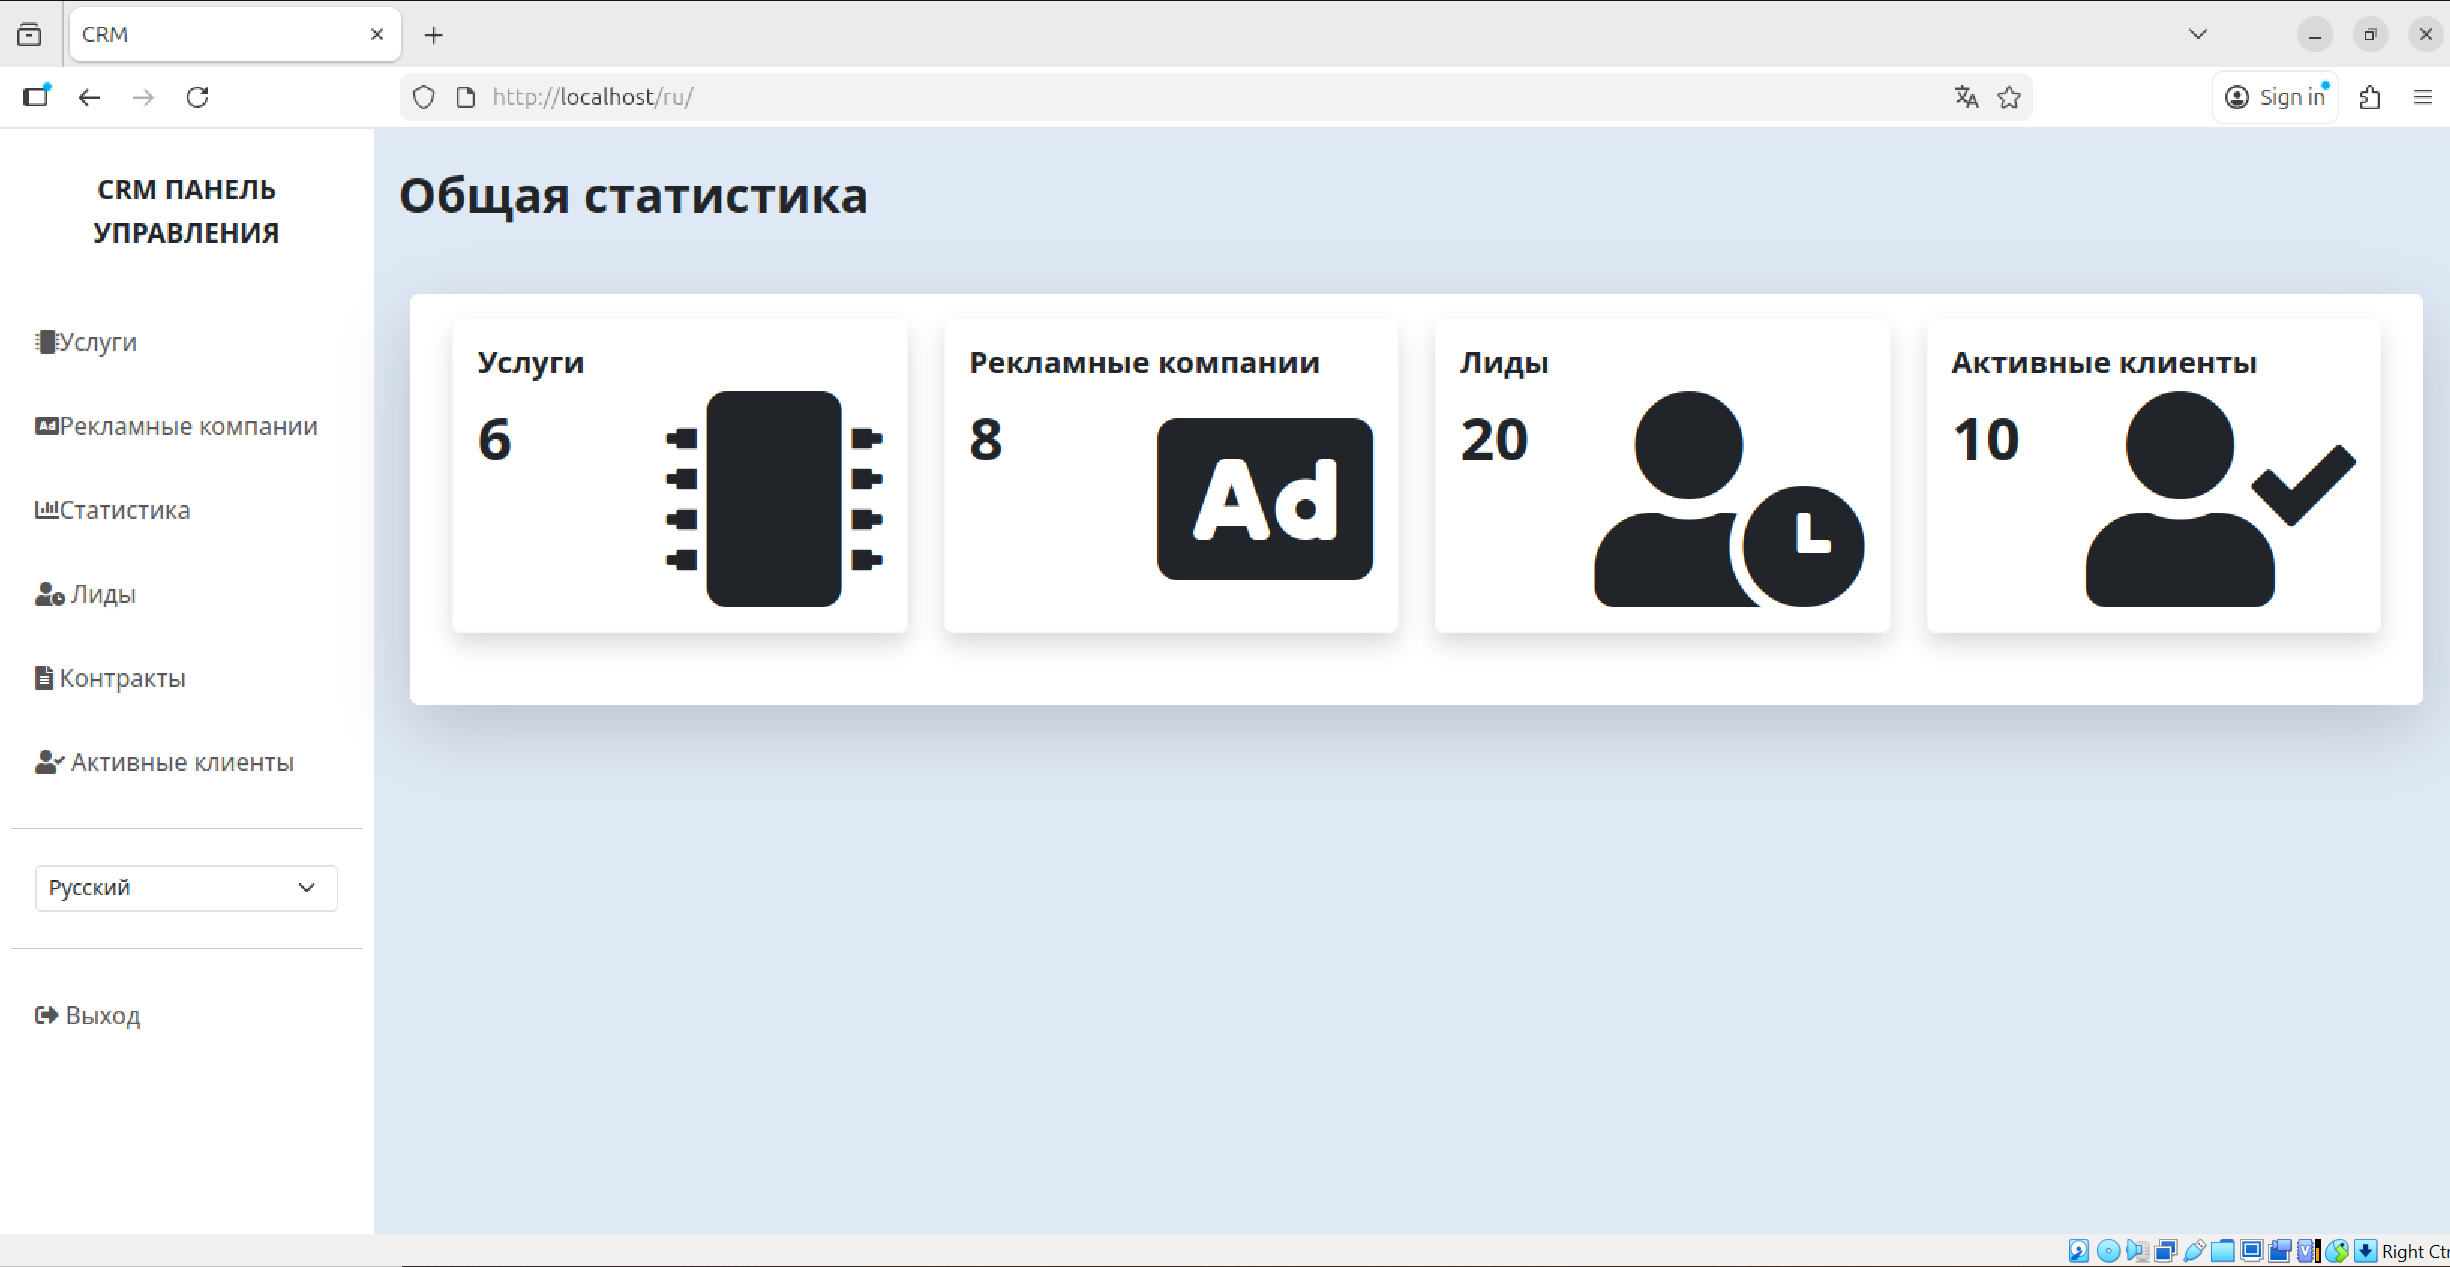This screenshot has width=2450, height=1267.
Task: Close the CRM tab
Action: (377, 34)
